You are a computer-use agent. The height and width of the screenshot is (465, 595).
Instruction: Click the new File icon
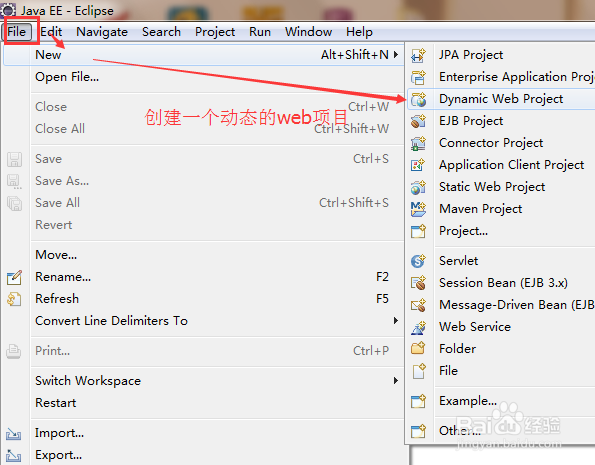pyautogui.click(x=418, y=371)
